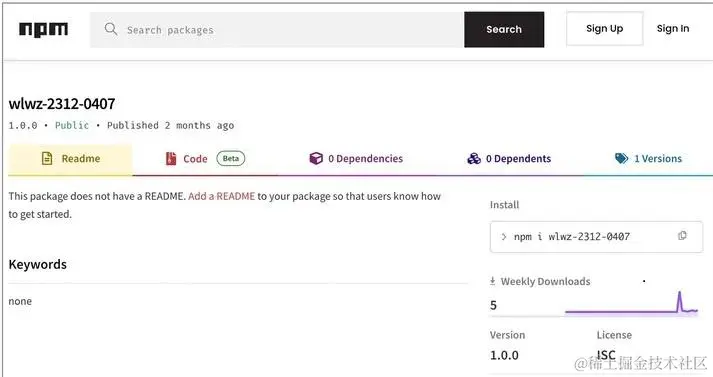This screenshot has width=713, height=377.
Task: Click the Install heading
Action: click(504, 205)
